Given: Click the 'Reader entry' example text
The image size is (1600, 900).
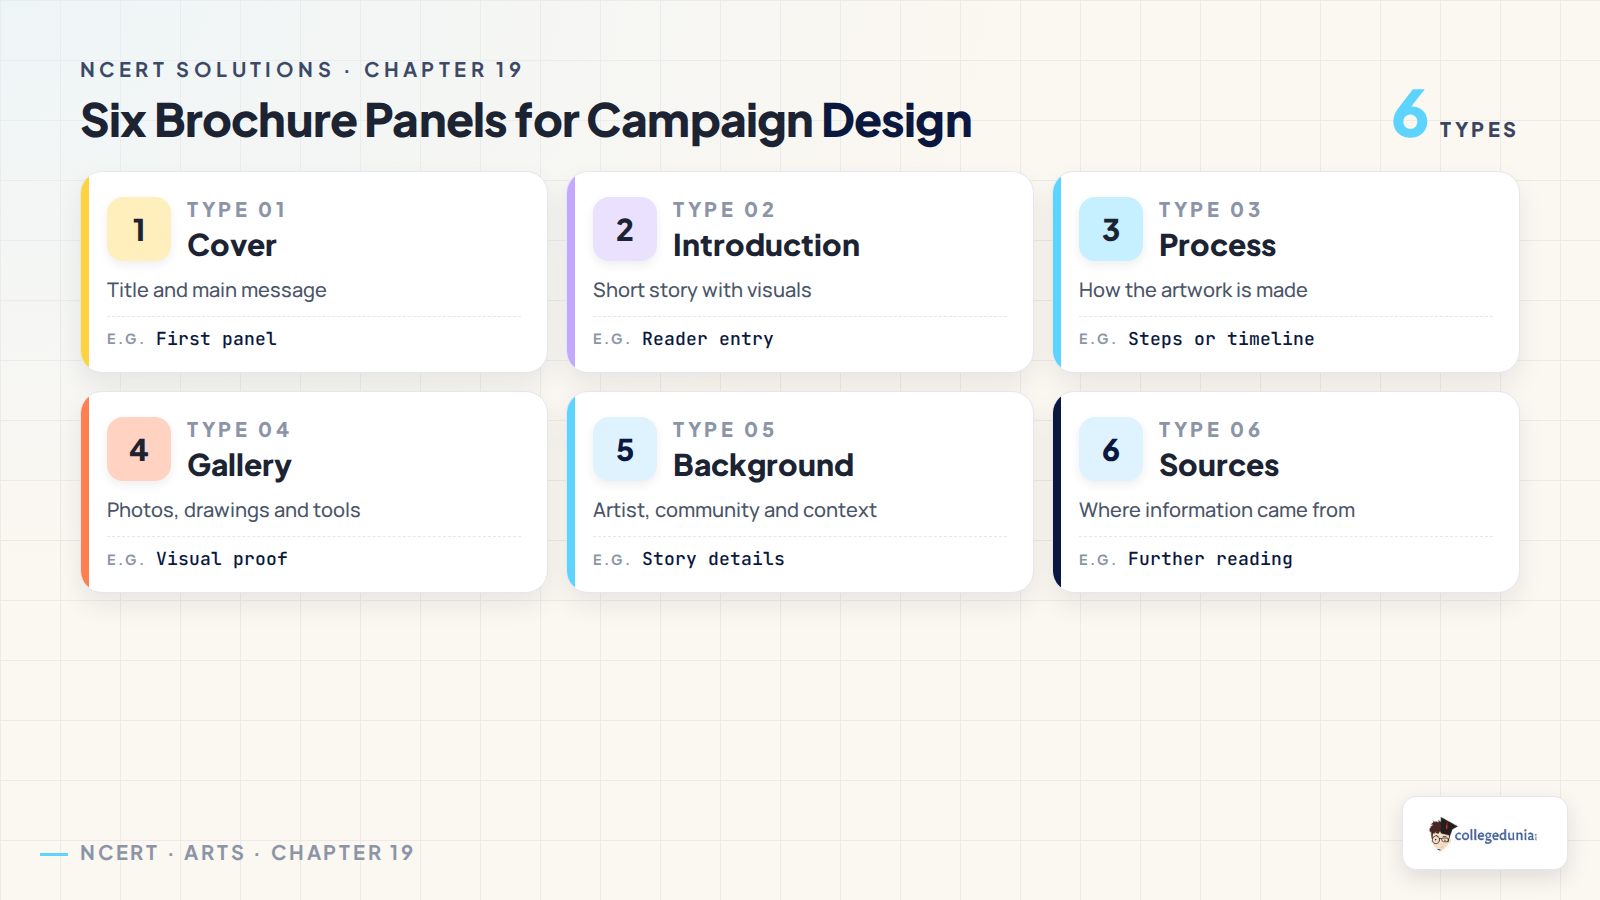Looking at the screenshot, I should click(708, 339).
